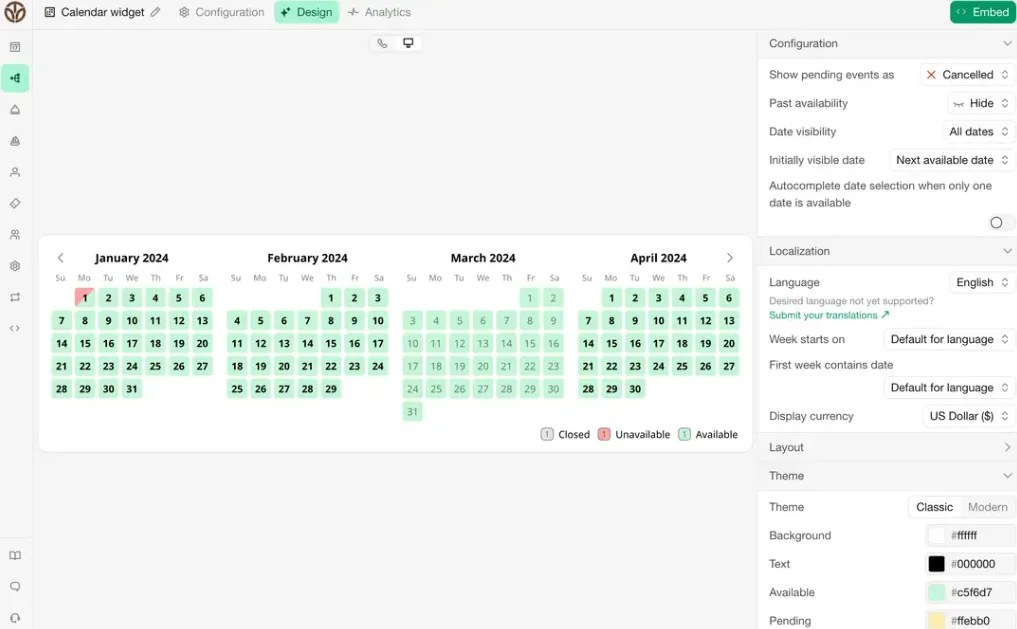The width and height of the screenshot is (1017, 629).
Task: Collapse the Configuration section
Action: pos(887,43)
